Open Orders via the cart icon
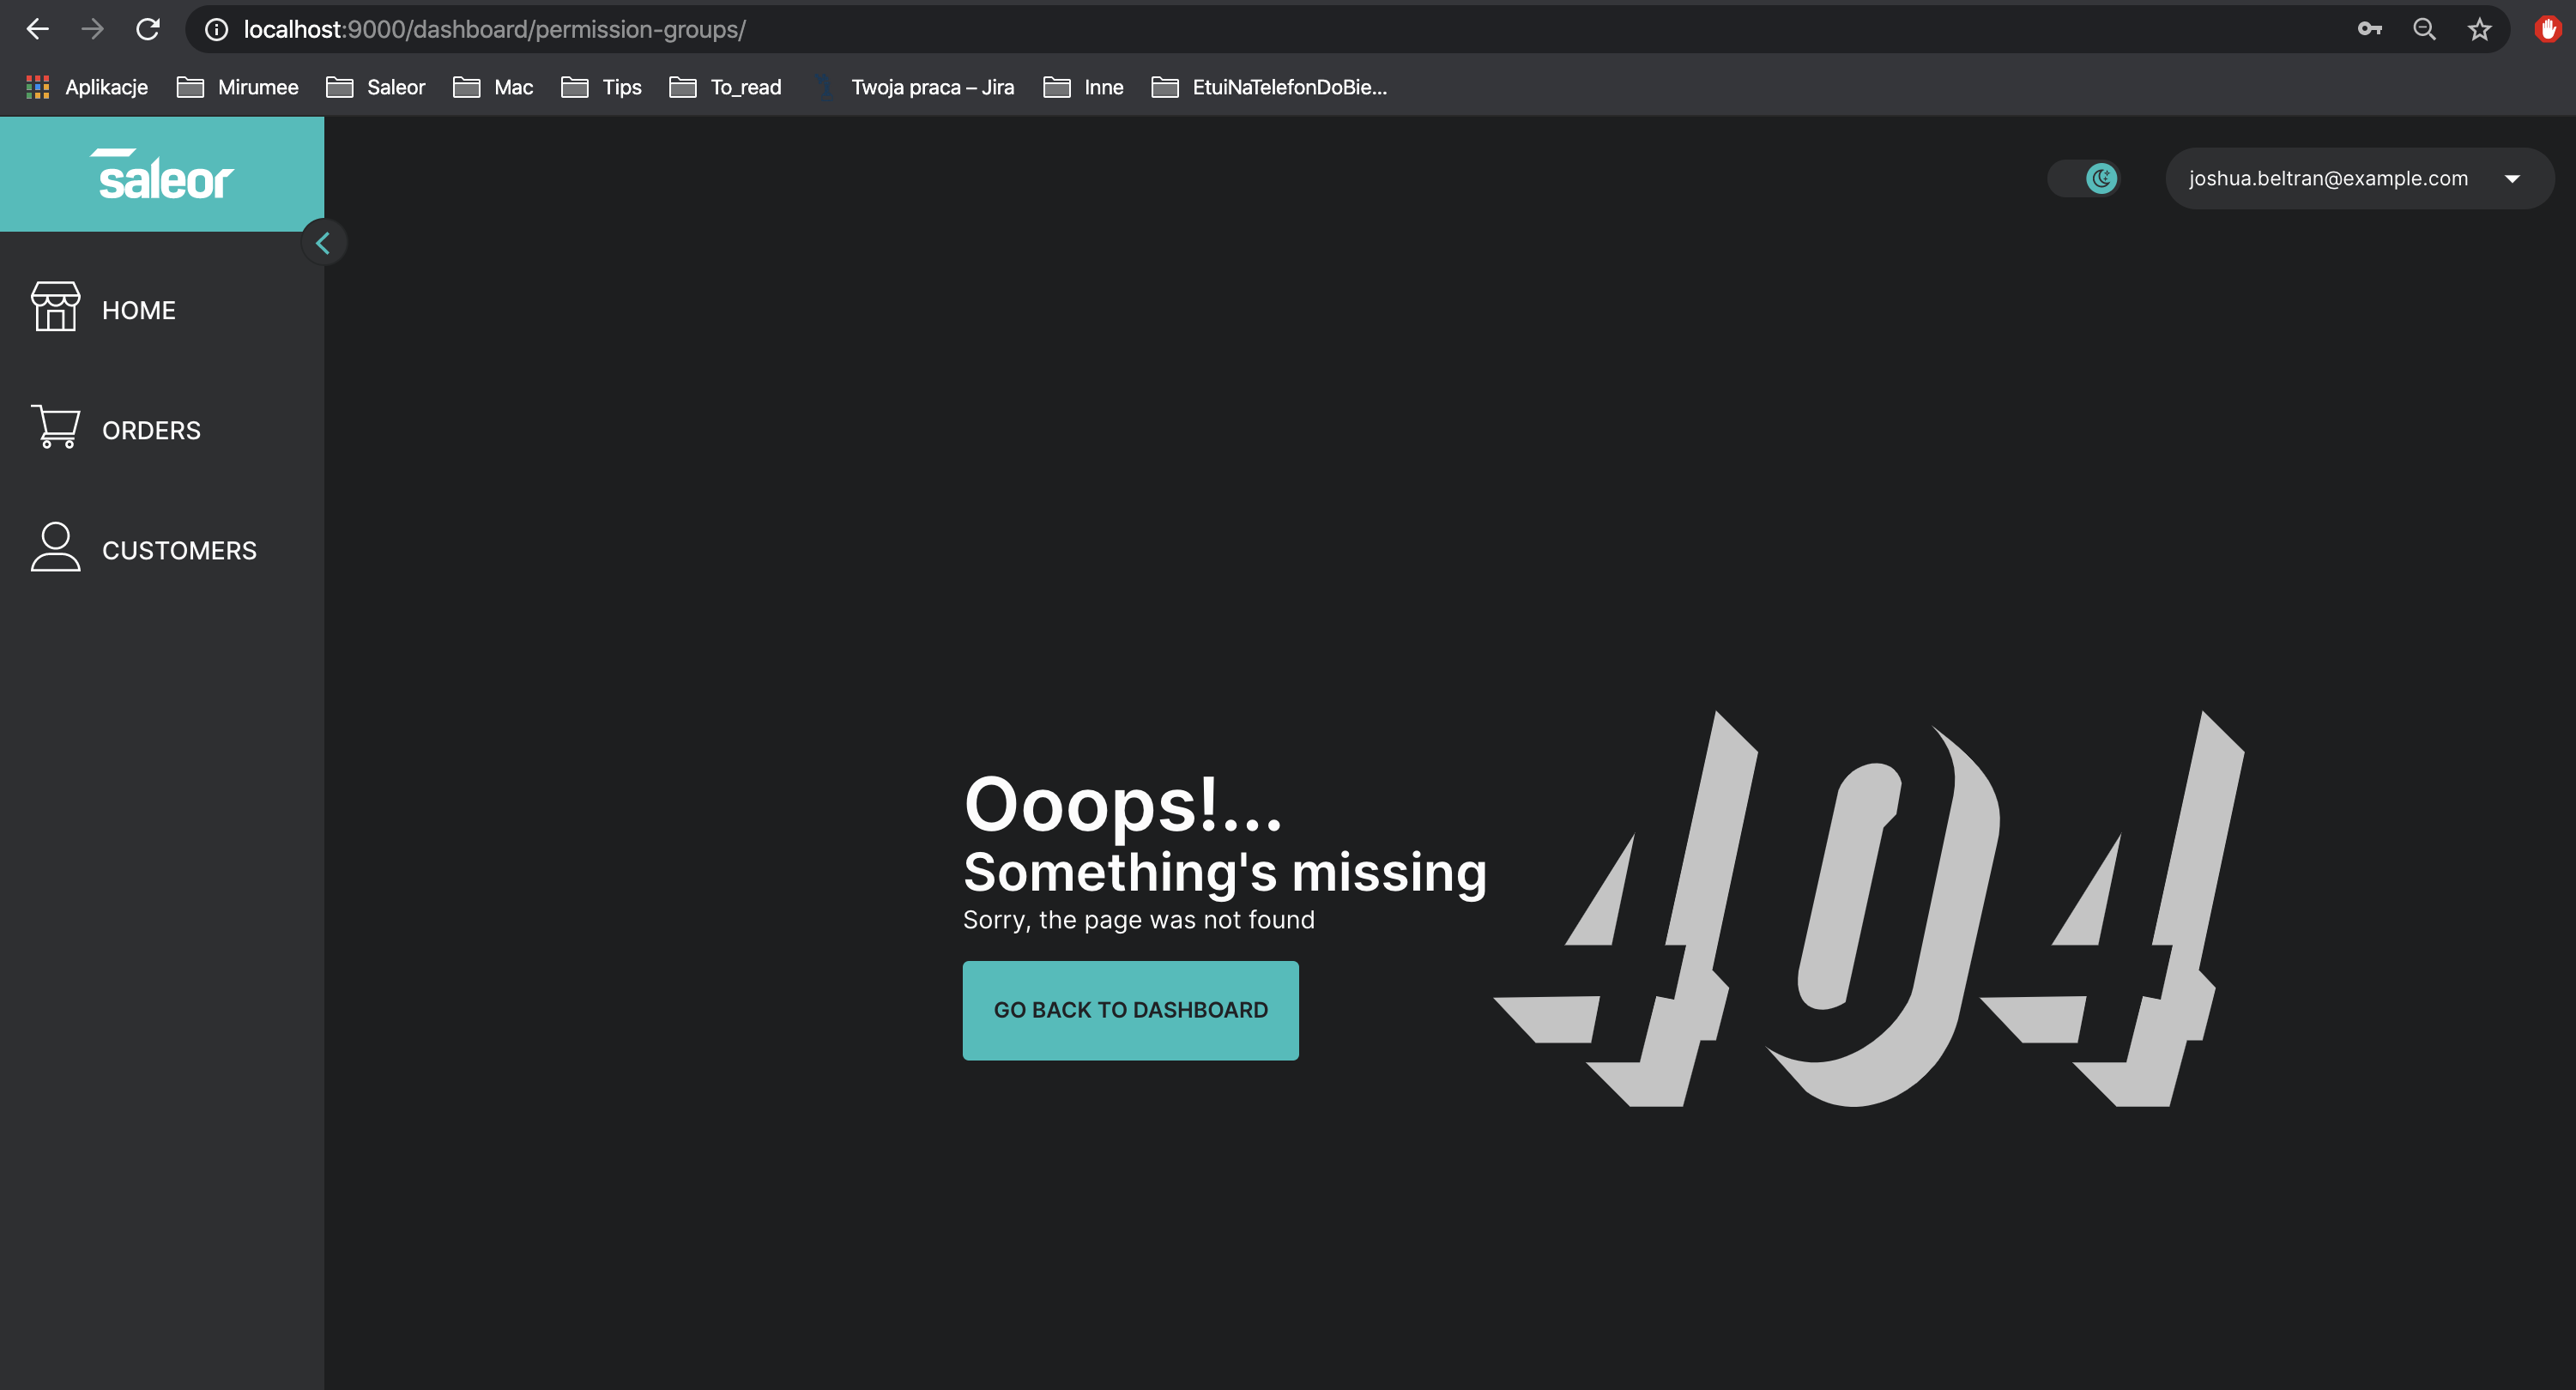2576x1390 pixels. pos(55,427)
